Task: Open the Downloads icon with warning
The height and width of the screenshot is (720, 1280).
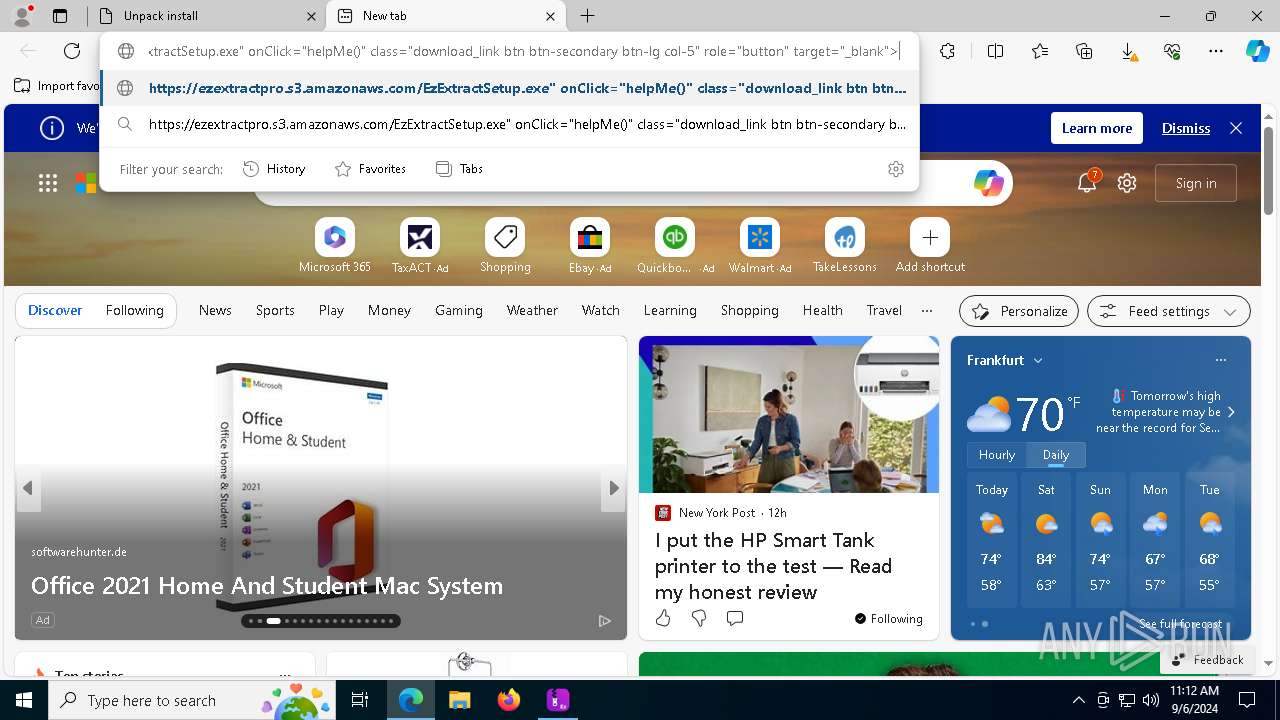Action: [x=1128, y=51]
